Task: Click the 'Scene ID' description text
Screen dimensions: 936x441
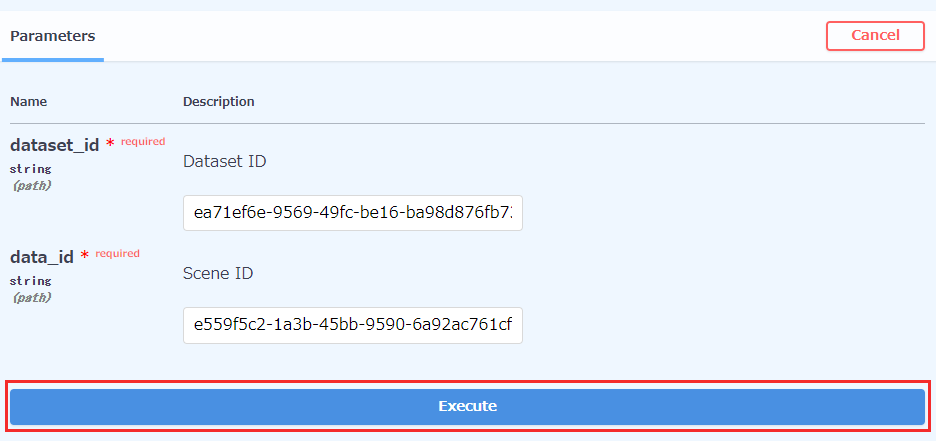Action: click(218, 273)
